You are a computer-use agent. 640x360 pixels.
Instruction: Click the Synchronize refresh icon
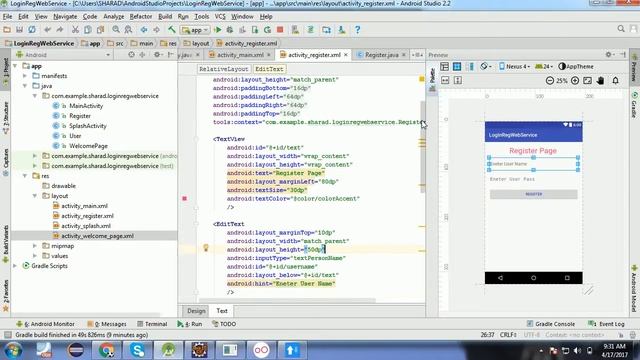(32, 30)
